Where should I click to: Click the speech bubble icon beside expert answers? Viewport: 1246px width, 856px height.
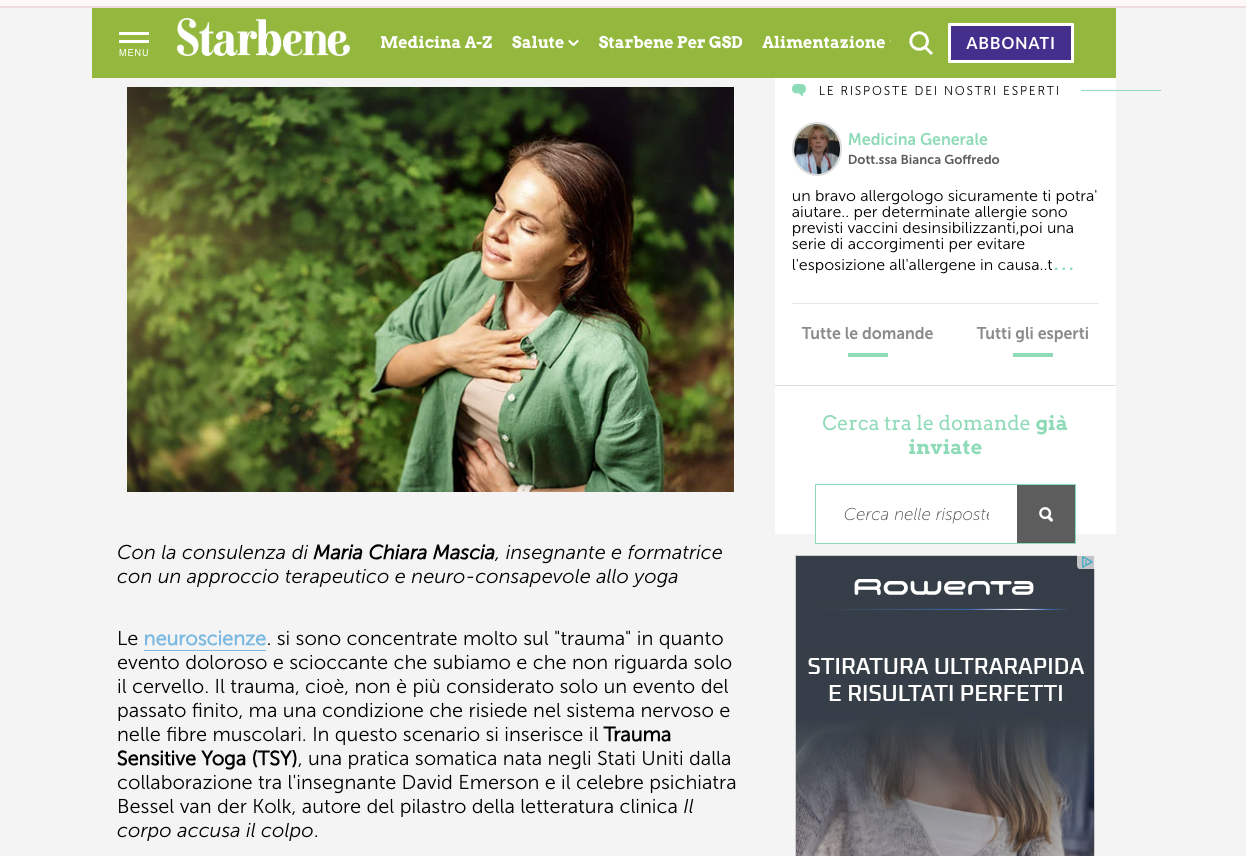799,90
